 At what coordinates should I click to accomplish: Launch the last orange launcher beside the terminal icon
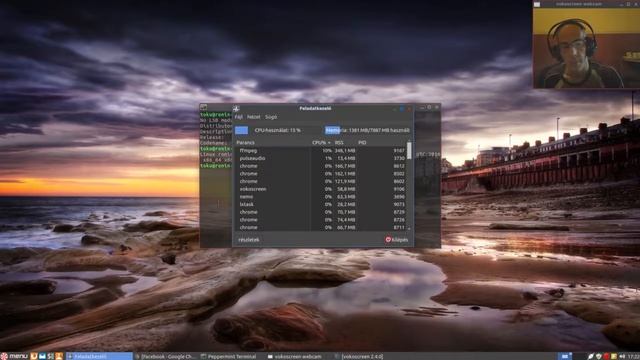(x=59, y=356)
